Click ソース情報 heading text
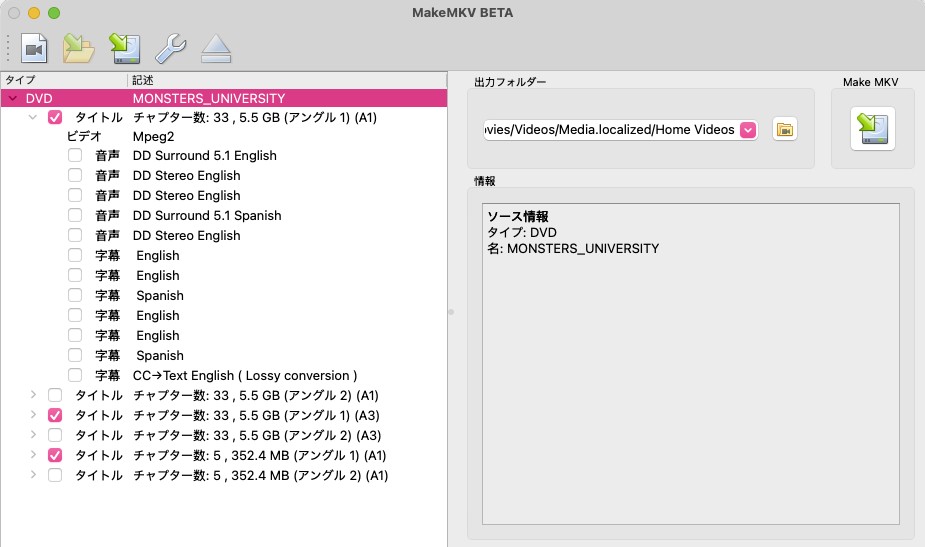Viewport: 925px width, 547px height. (x=517, y=217)
